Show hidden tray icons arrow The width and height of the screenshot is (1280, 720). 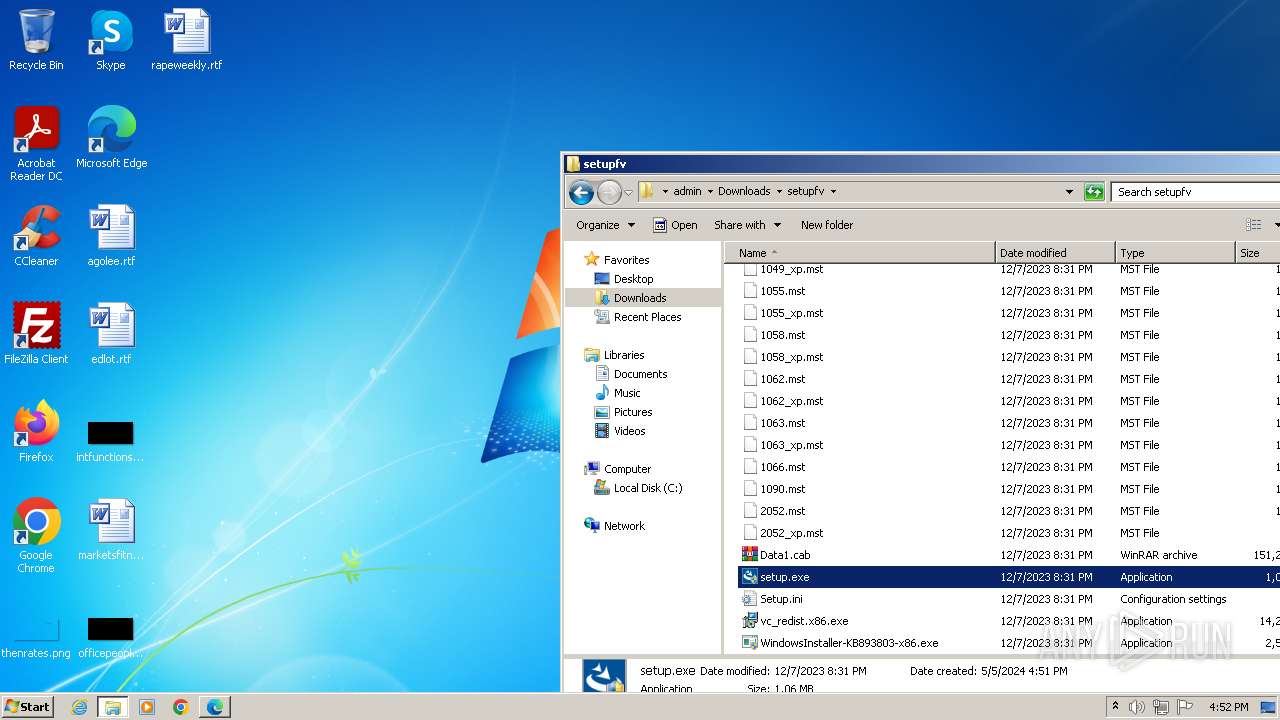[1115, 707]
